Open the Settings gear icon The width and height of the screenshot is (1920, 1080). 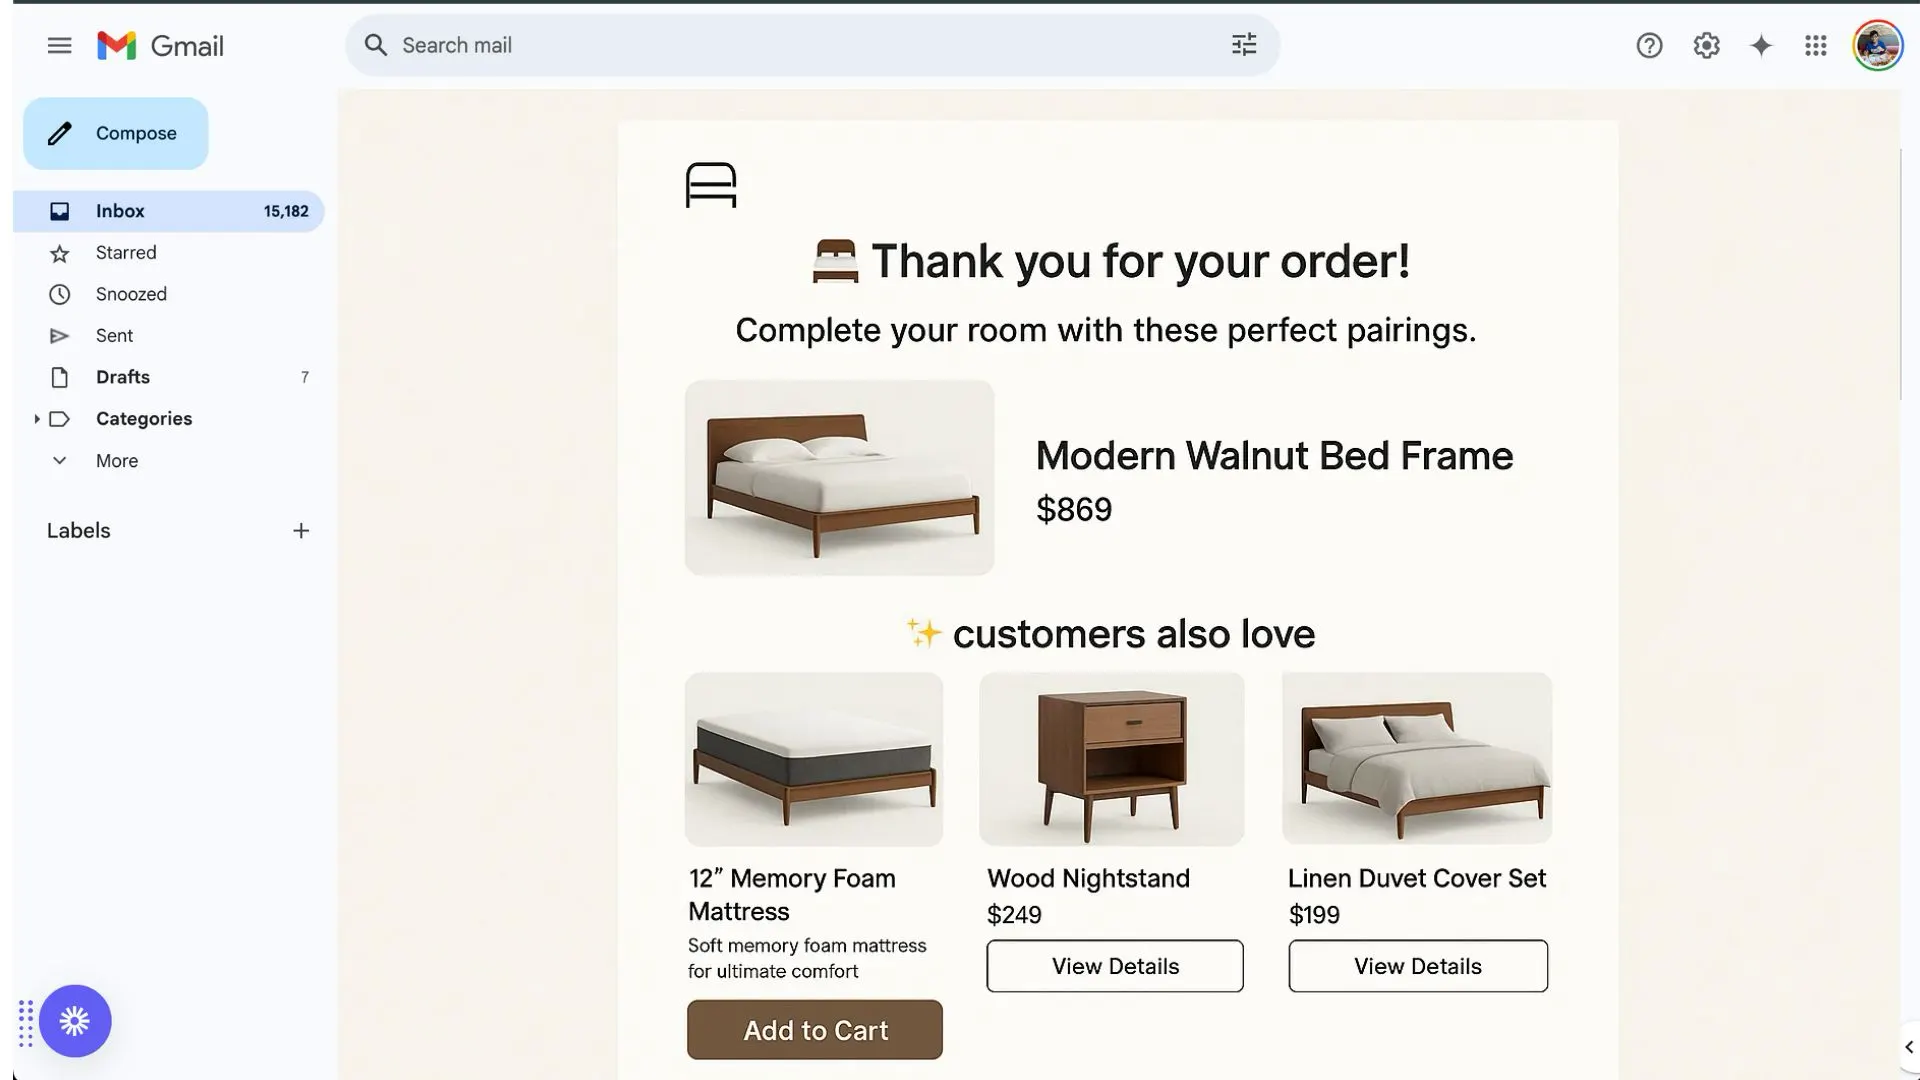pyautogui.click(x=1706, y=46)
